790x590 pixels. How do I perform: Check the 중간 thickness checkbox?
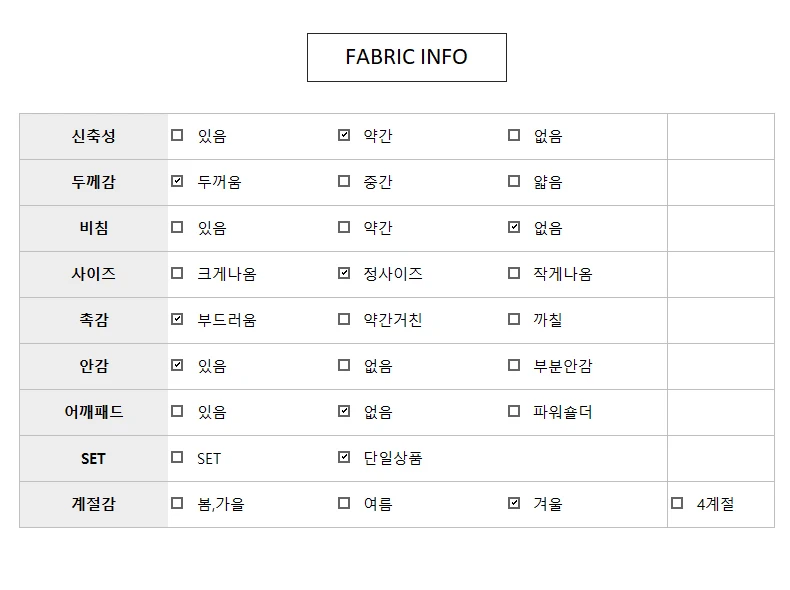pos(344,181)
